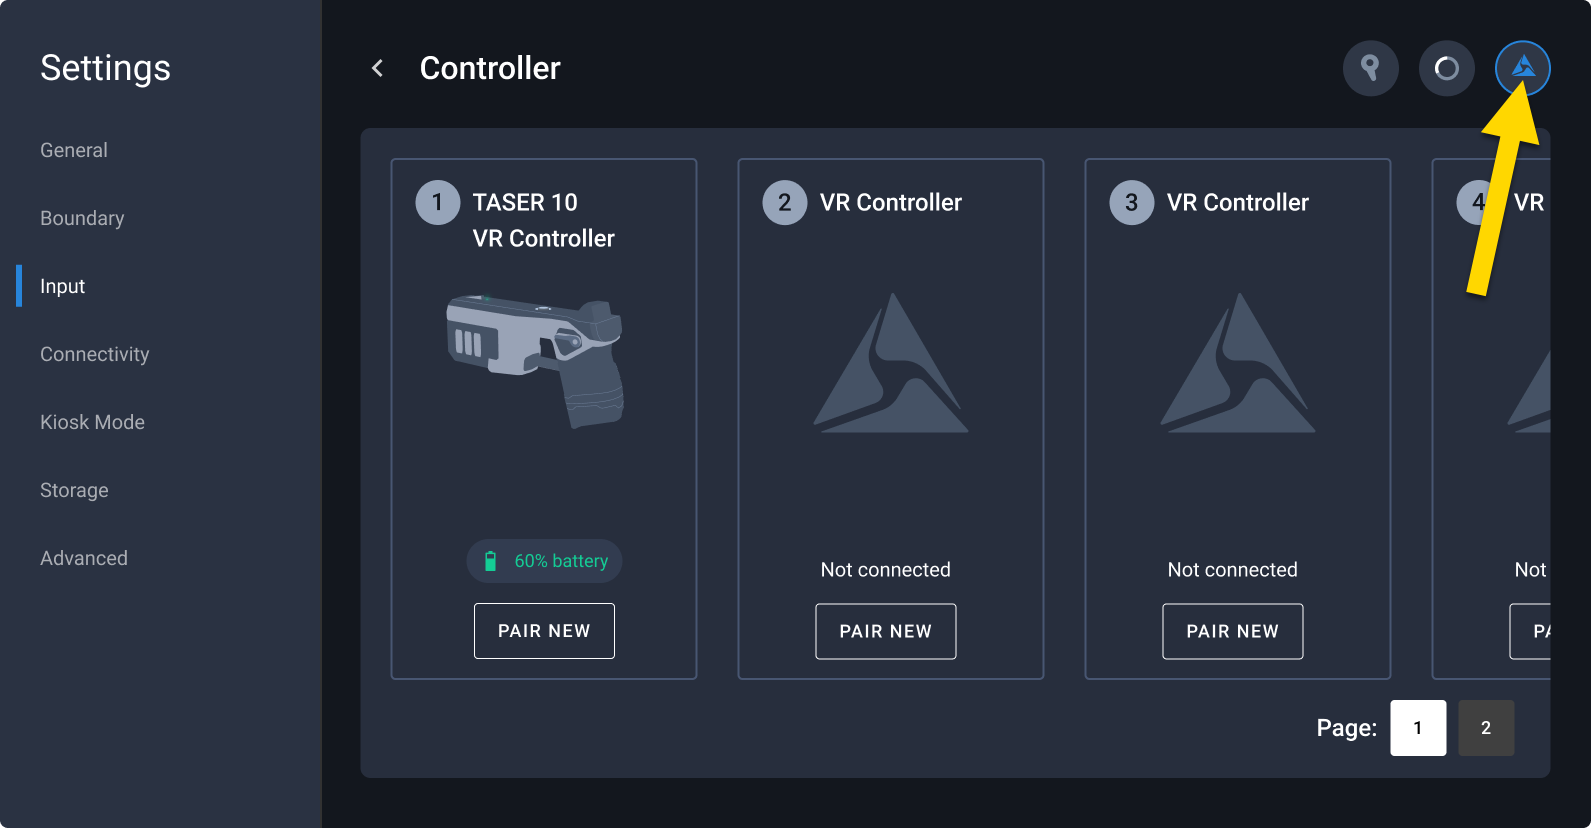Click the highlighted Axon logo icon
The width and height of the screenshot is (1591, 828).
point(1522,68)
